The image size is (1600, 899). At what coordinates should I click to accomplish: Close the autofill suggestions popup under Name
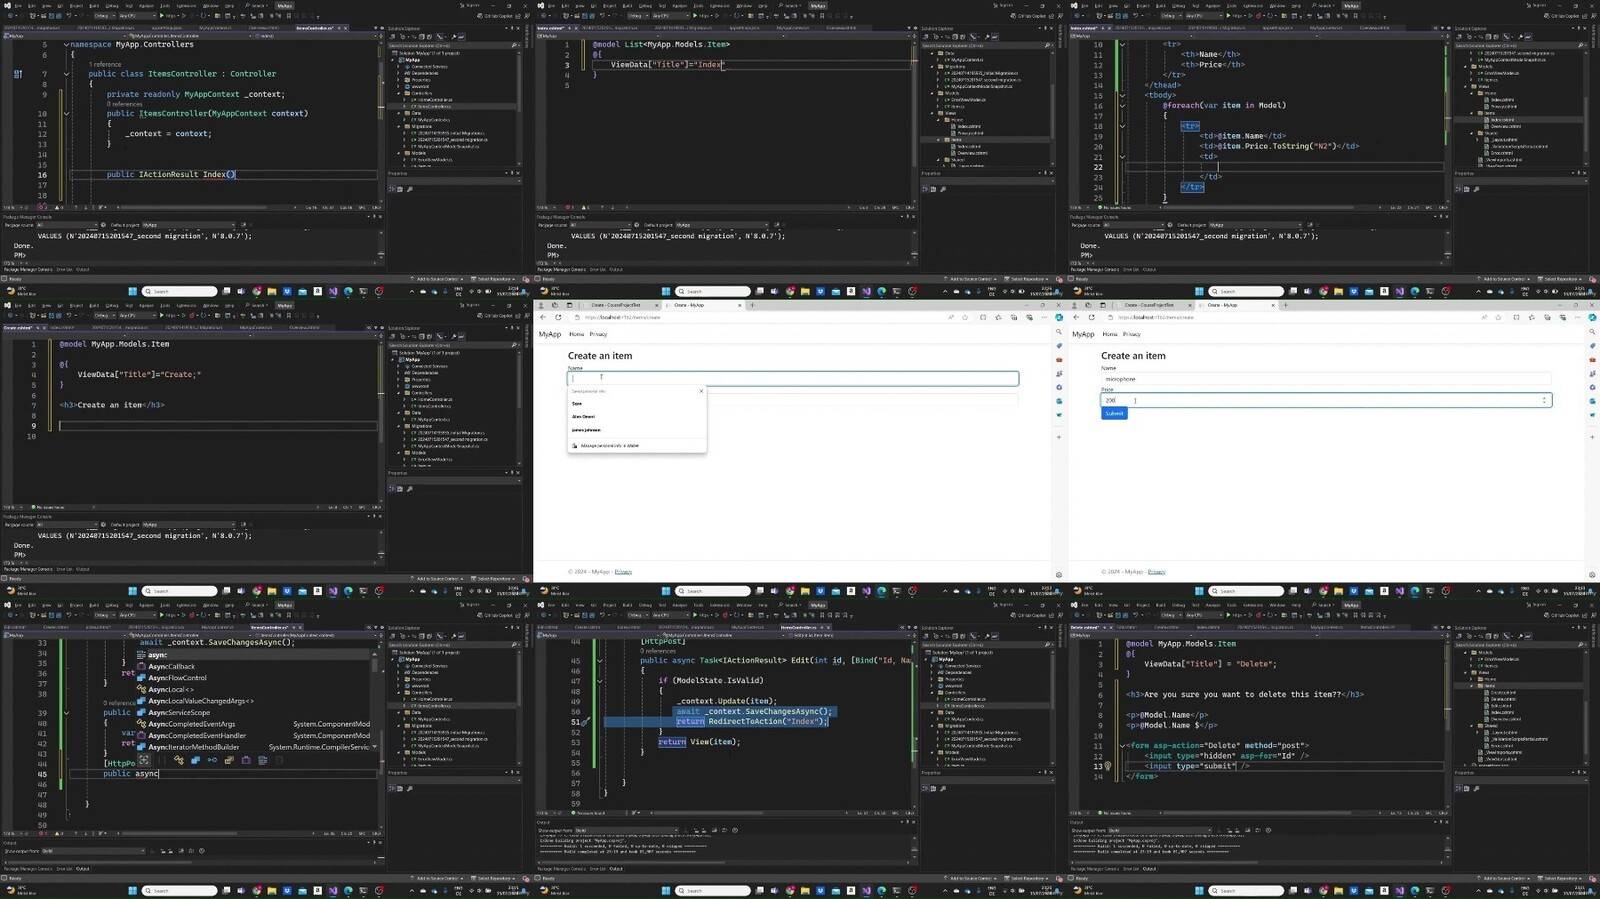(701, 391)
